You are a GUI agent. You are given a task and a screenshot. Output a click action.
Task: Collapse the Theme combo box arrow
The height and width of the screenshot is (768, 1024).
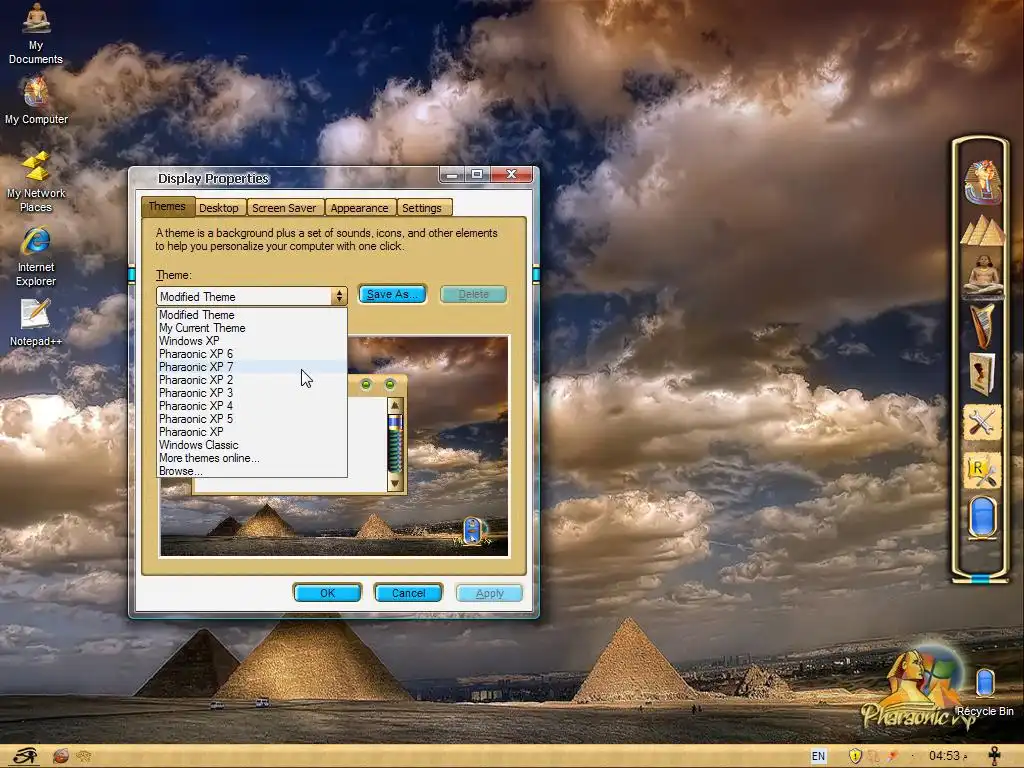point(339,296)
